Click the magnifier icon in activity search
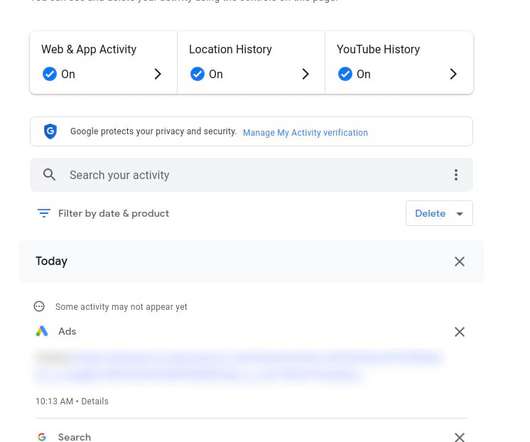 (49, 175)
